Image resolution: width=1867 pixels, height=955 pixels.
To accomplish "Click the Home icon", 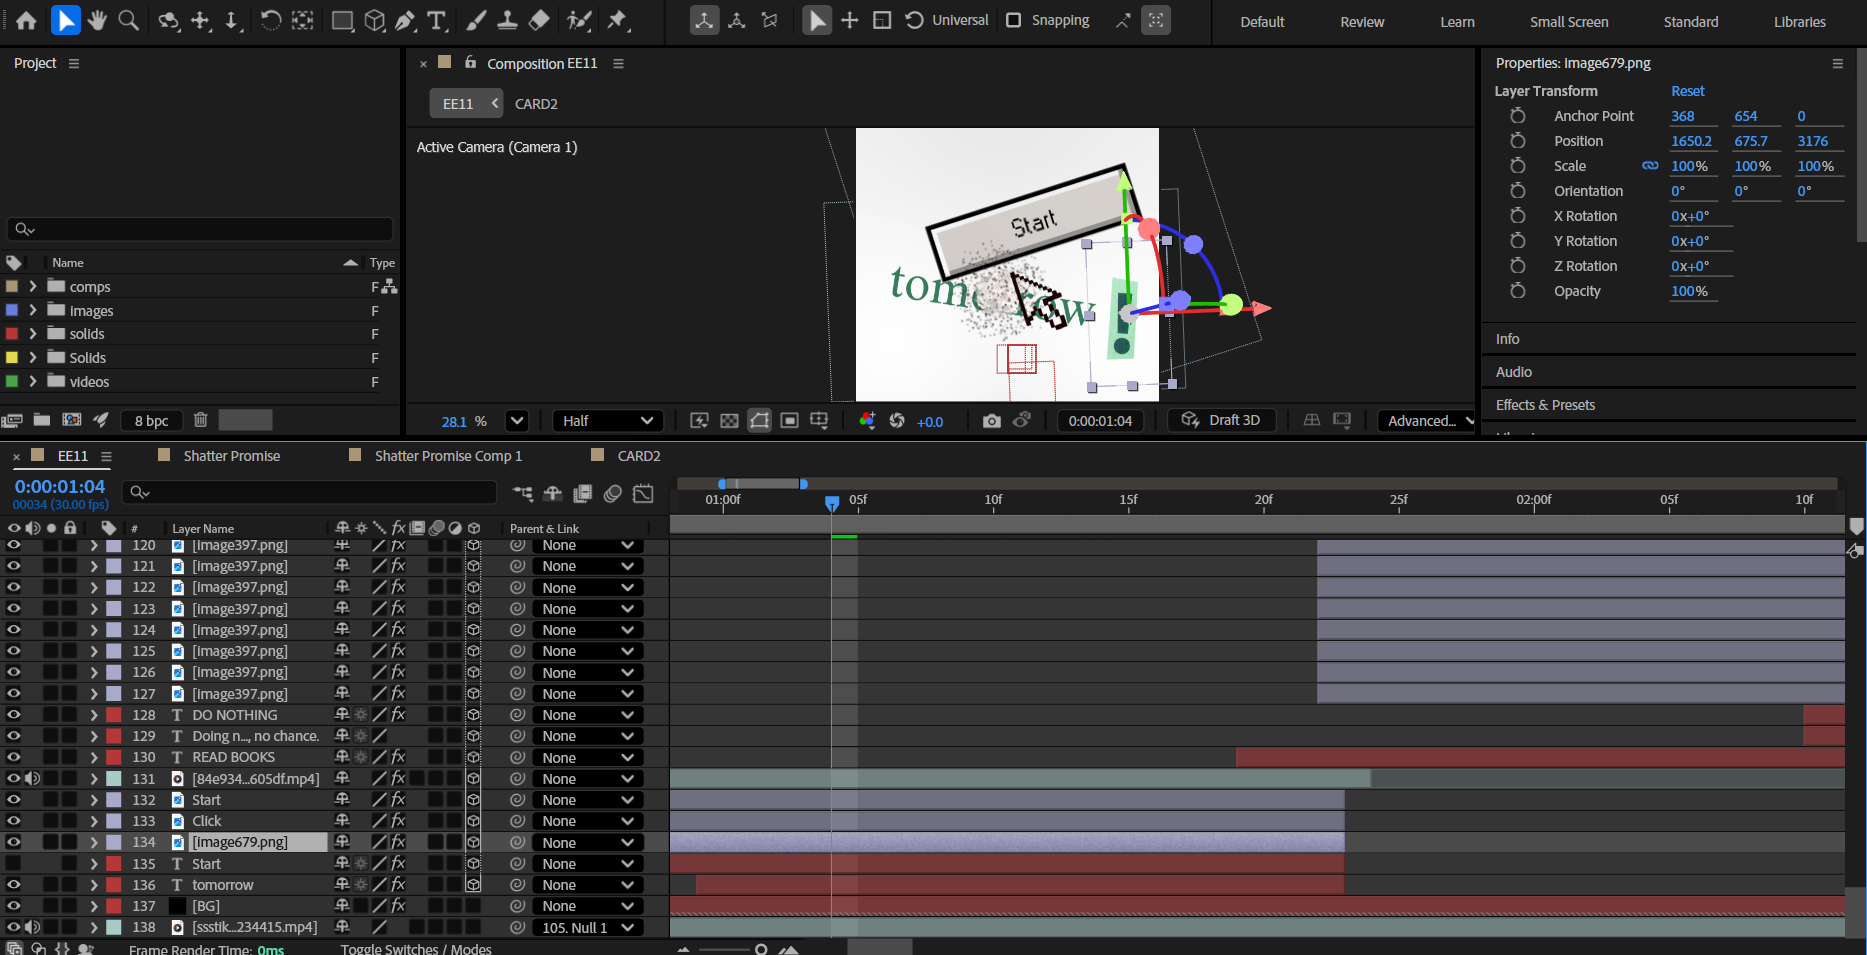I will click(27, 20).
